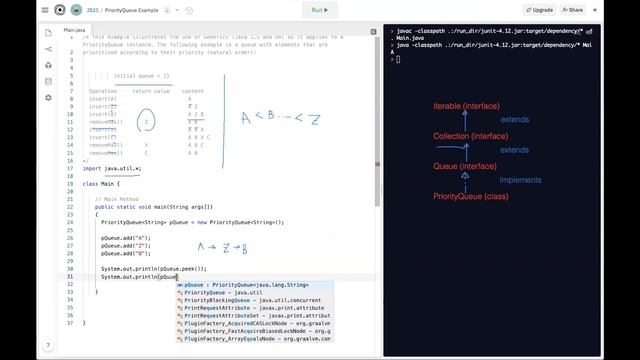
Task: Open the Files panel in sidebar
Action: coord(48,33)
